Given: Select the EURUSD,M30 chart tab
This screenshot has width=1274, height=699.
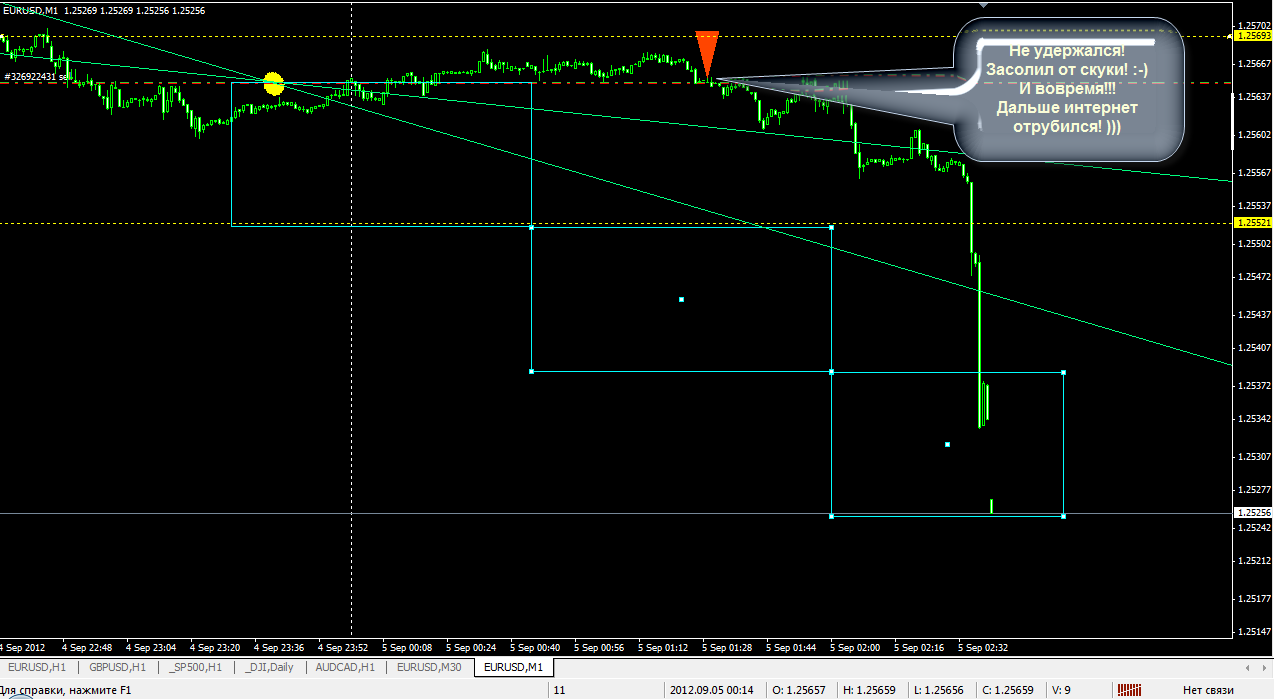Looking at the screenshot, I should click(429, 666).
